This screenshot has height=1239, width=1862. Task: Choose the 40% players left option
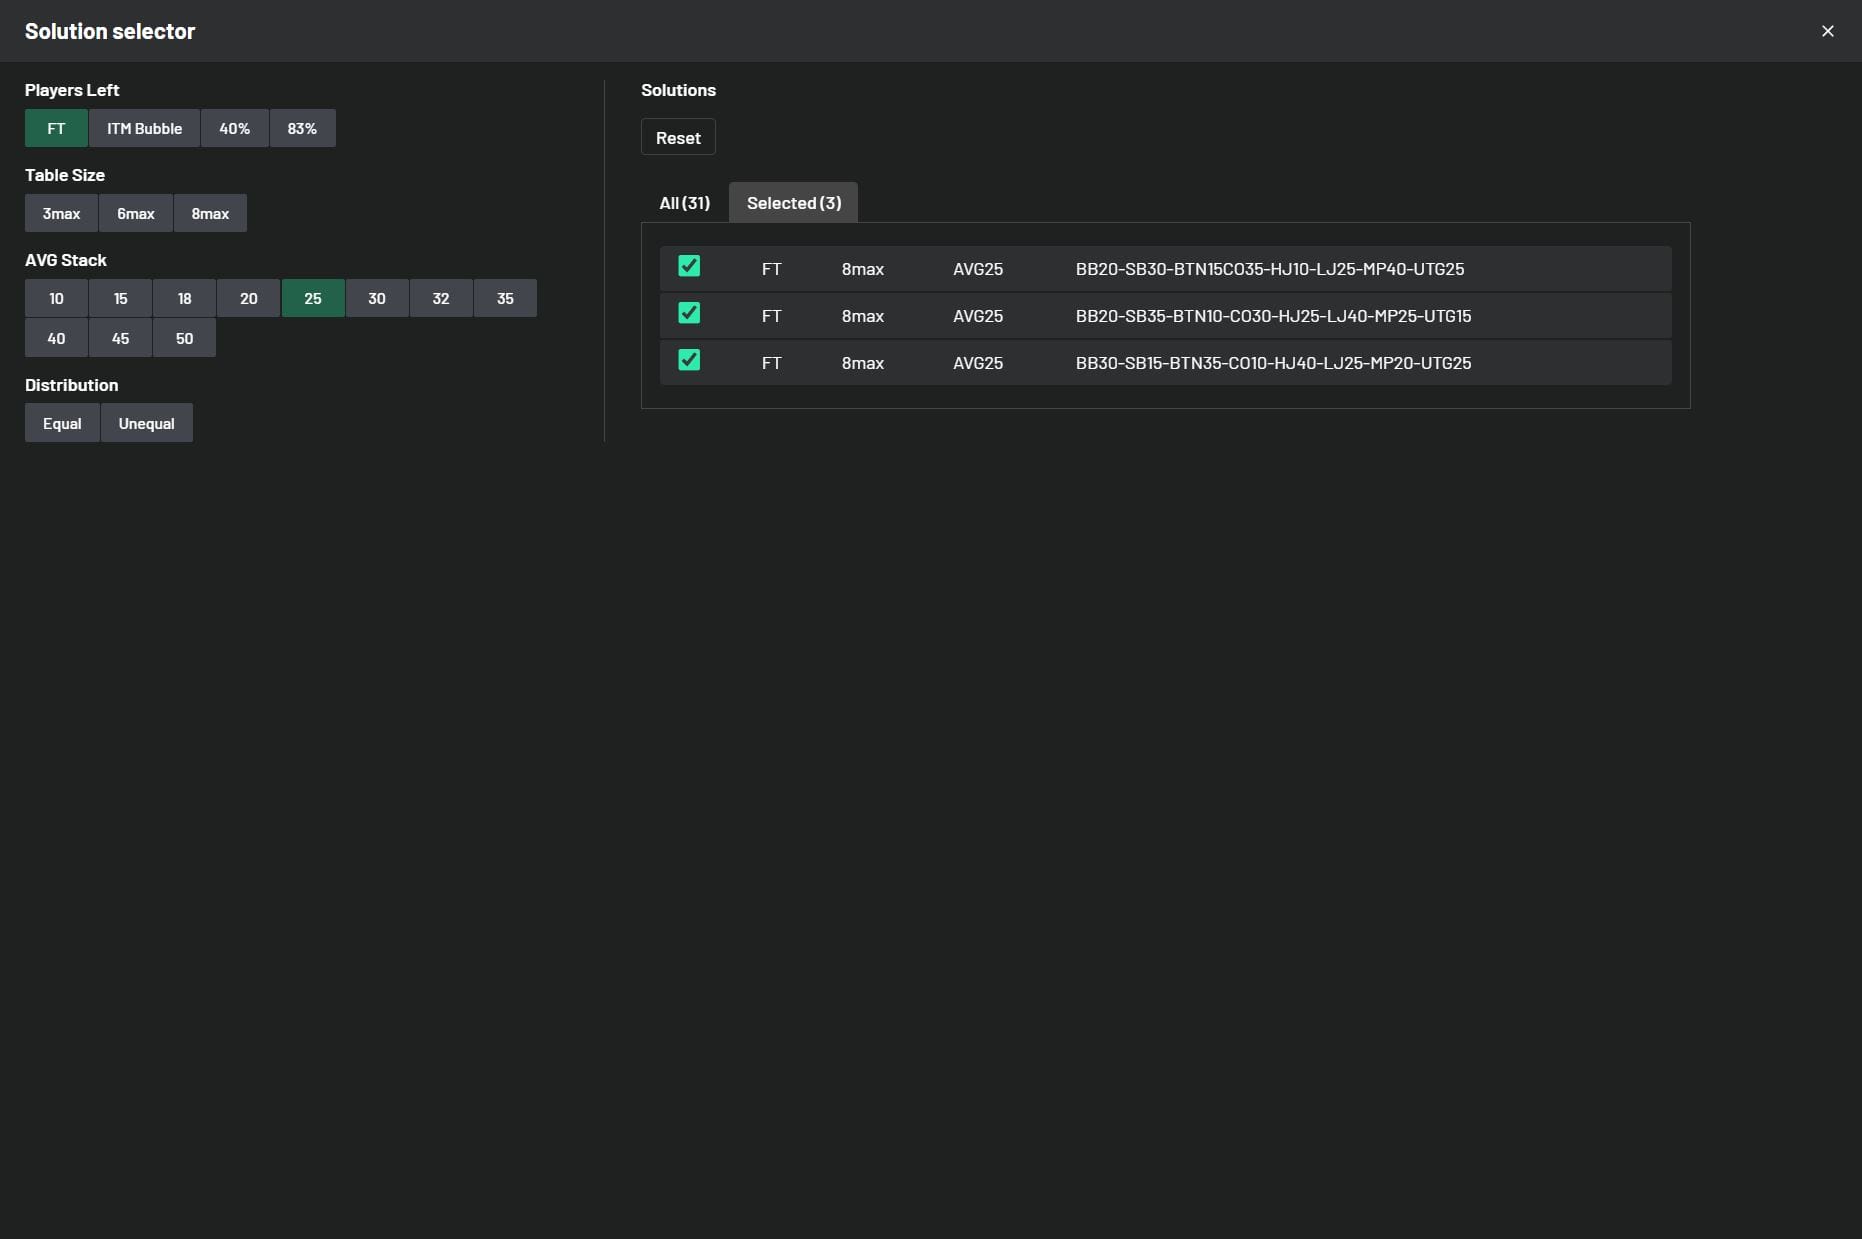234,129
